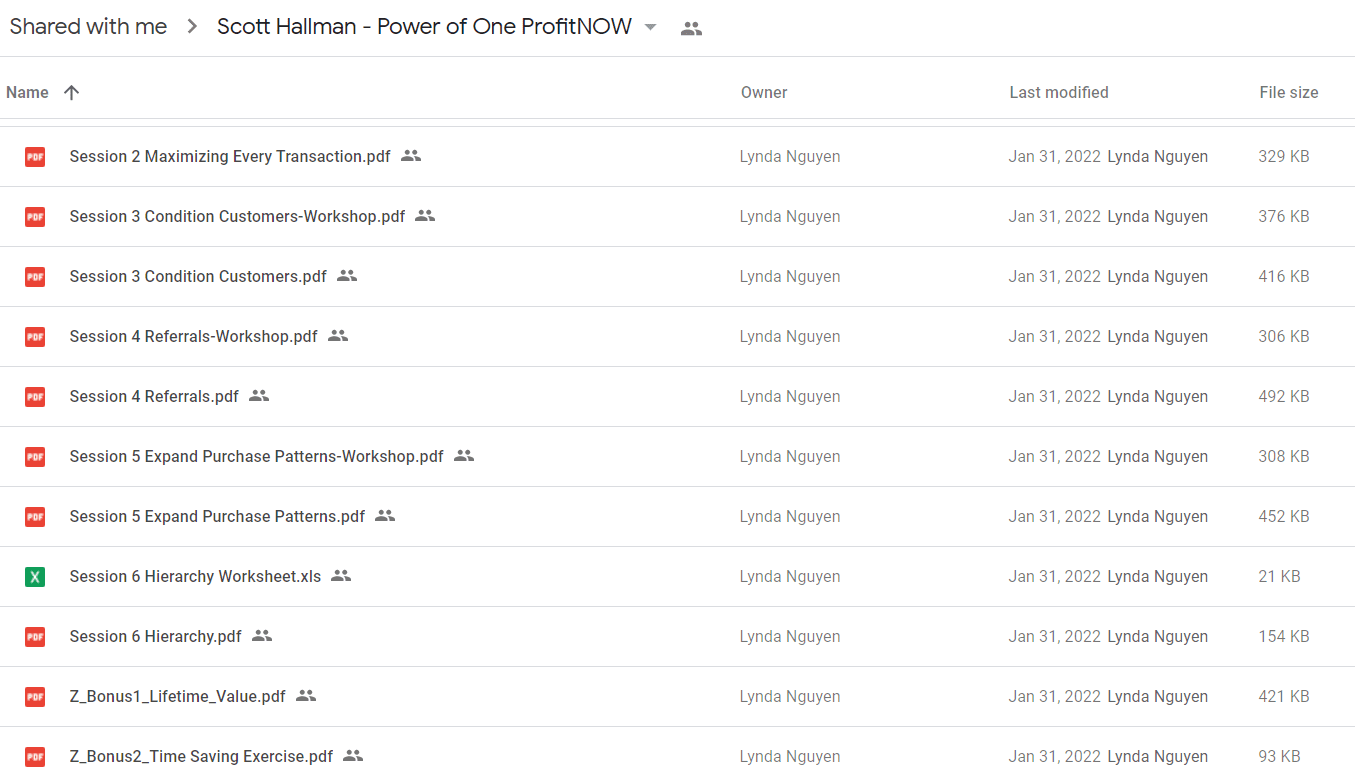Click the 376 KB file size

tap(1284, 216)
